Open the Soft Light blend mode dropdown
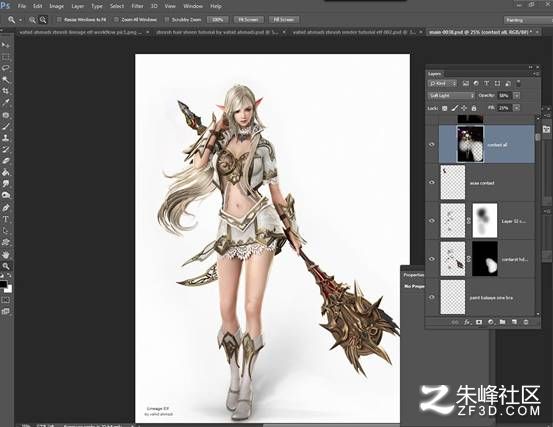 451,96
